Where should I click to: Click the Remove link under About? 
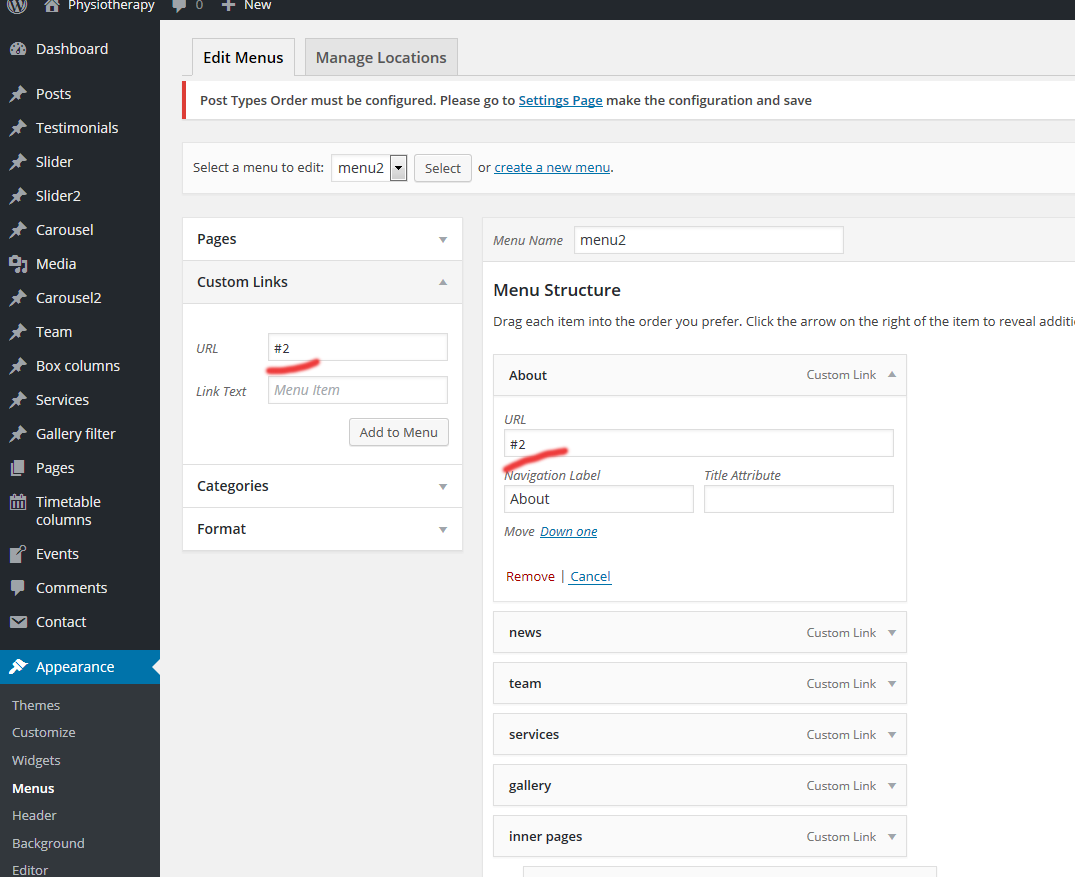[x=530, y=577]
